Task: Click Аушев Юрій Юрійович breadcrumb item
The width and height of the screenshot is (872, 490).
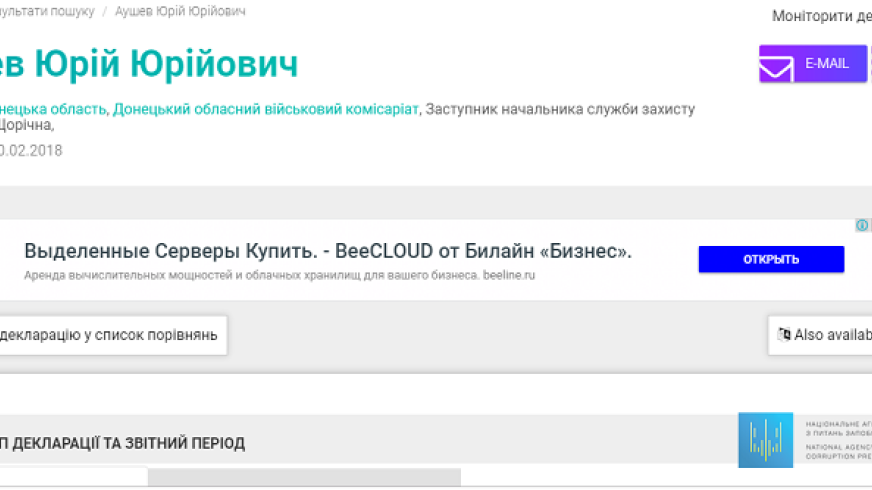Action: 180,11
